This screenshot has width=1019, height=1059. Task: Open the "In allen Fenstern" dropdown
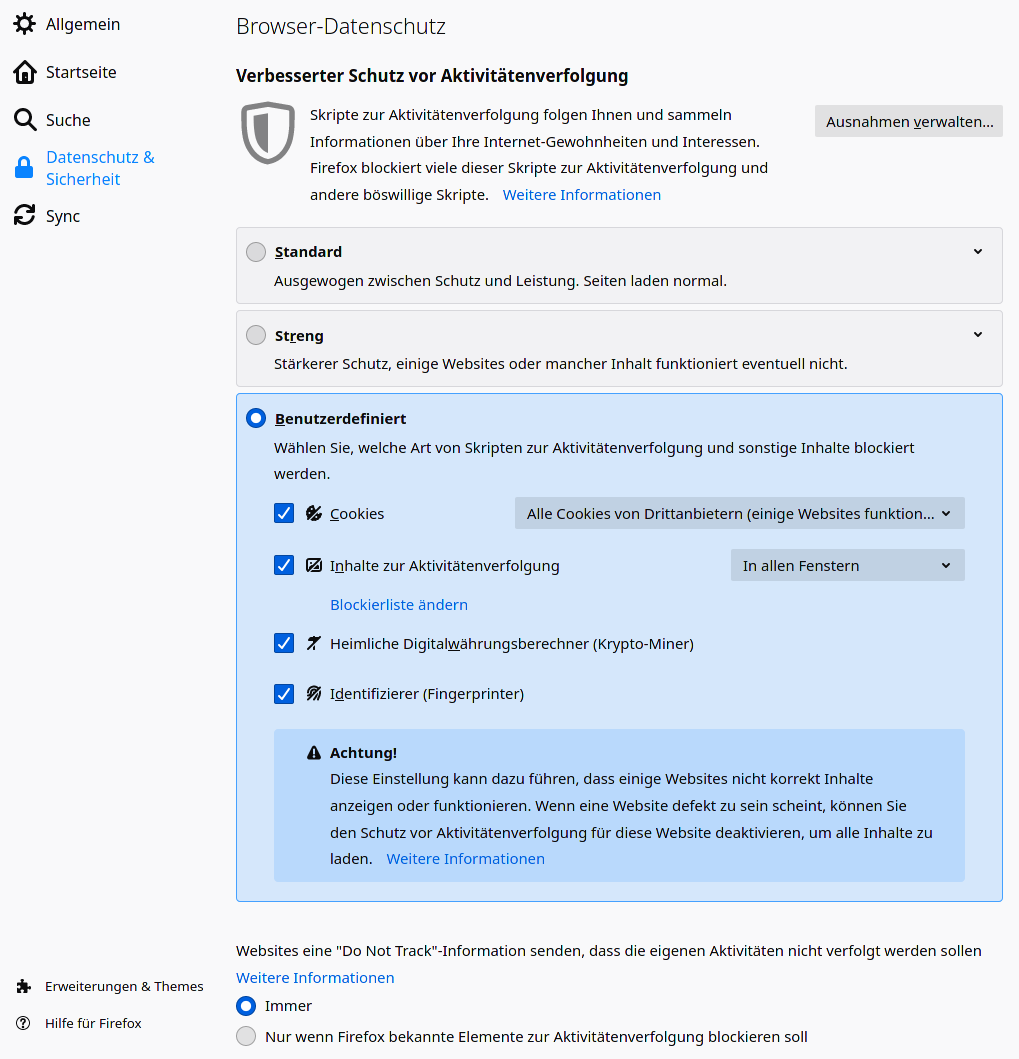coord(847,566)
